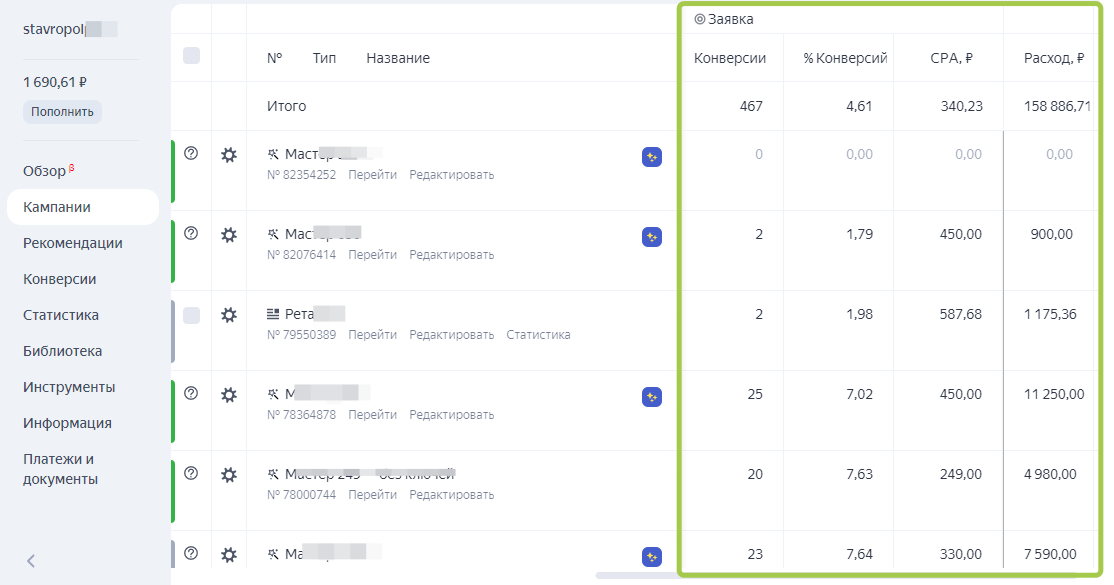Click Перейти for campaign № 82354252
Viewport: 1114px width, 585px height.
[372, 175]
